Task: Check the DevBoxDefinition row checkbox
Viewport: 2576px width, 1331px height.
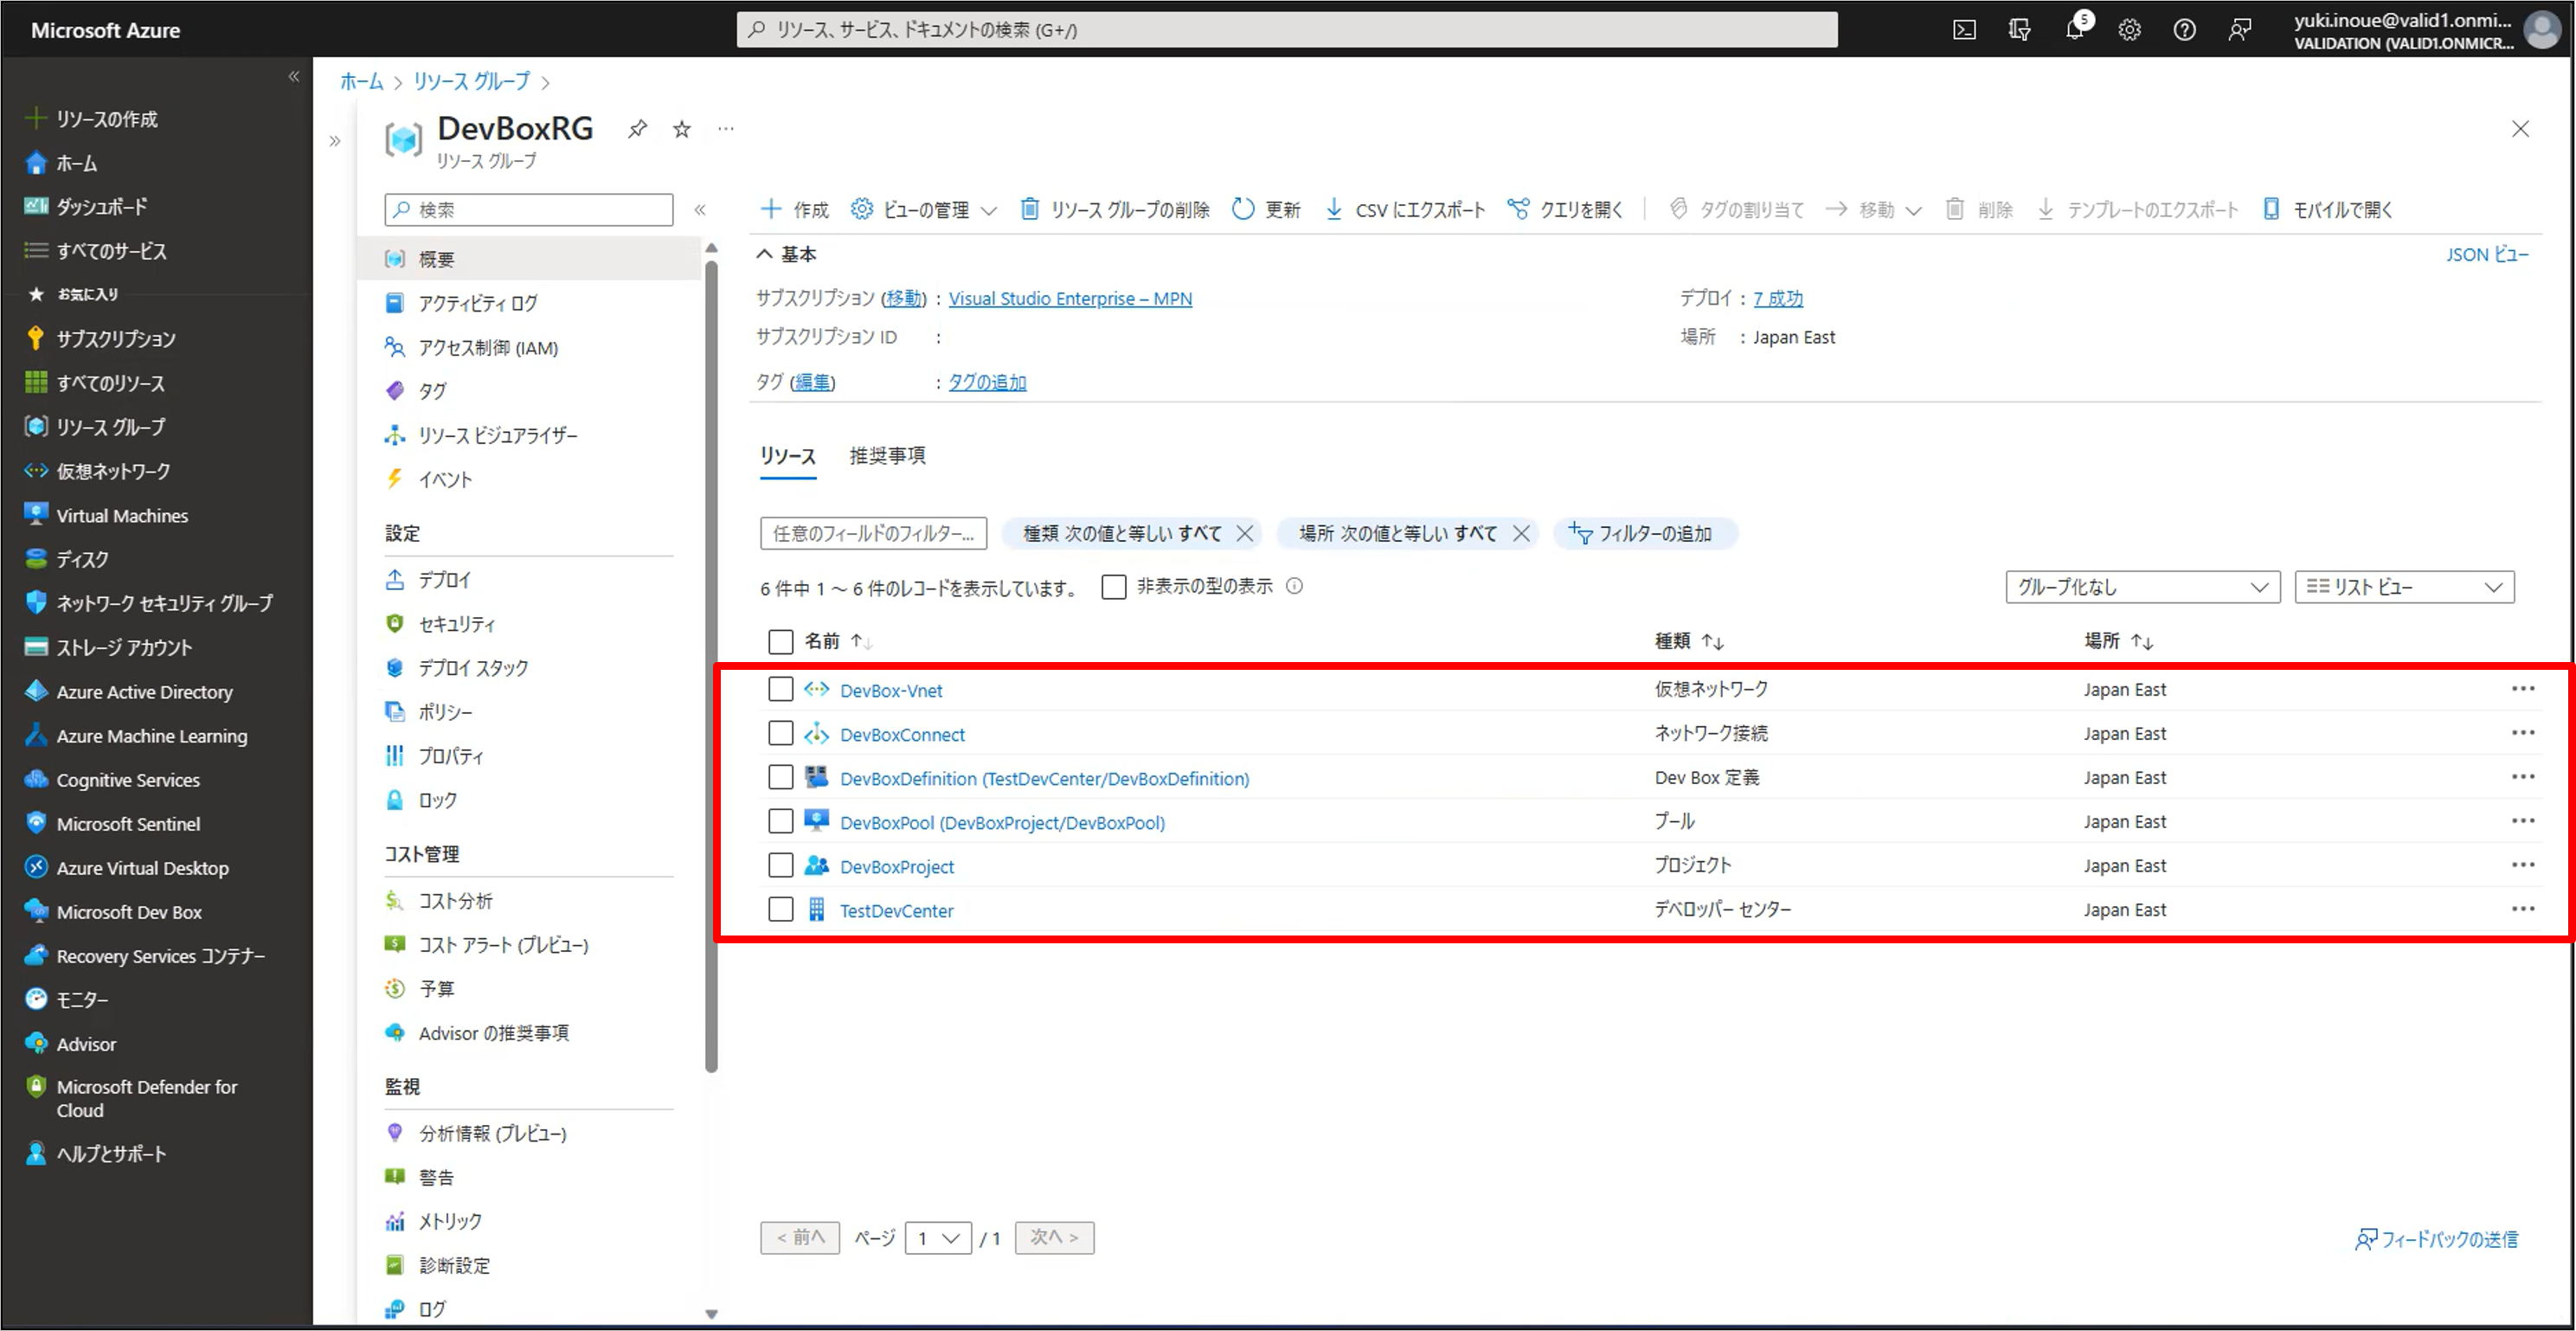Action: 781,777
